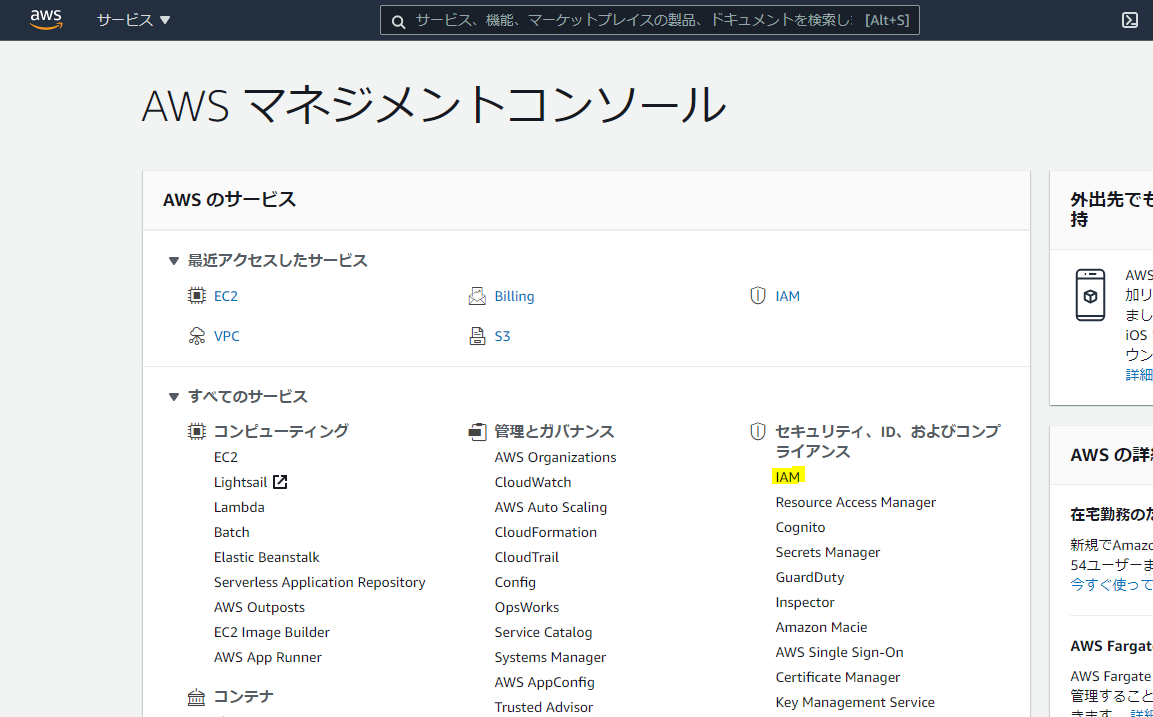Open AWS Organizations
Image resolution: width=1153 pixels, height=717 pixels.
click(x=555, y=457)
